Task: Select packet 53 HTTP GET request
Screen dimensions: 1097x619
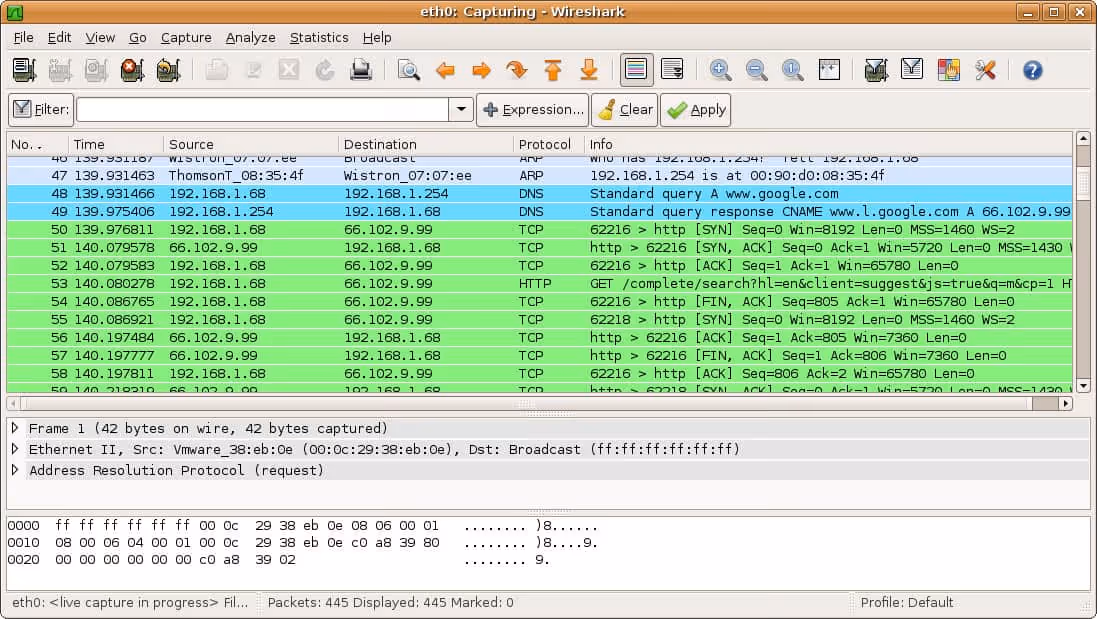Action: tap(539, 283)
